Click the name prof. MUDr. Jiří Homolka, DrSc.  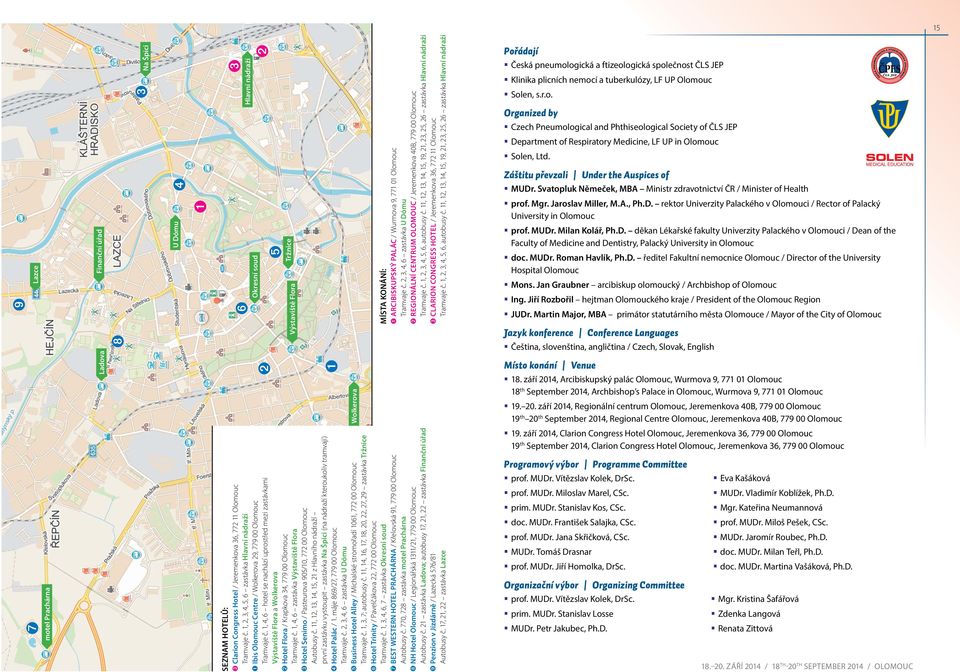click(x=568, y=566)
